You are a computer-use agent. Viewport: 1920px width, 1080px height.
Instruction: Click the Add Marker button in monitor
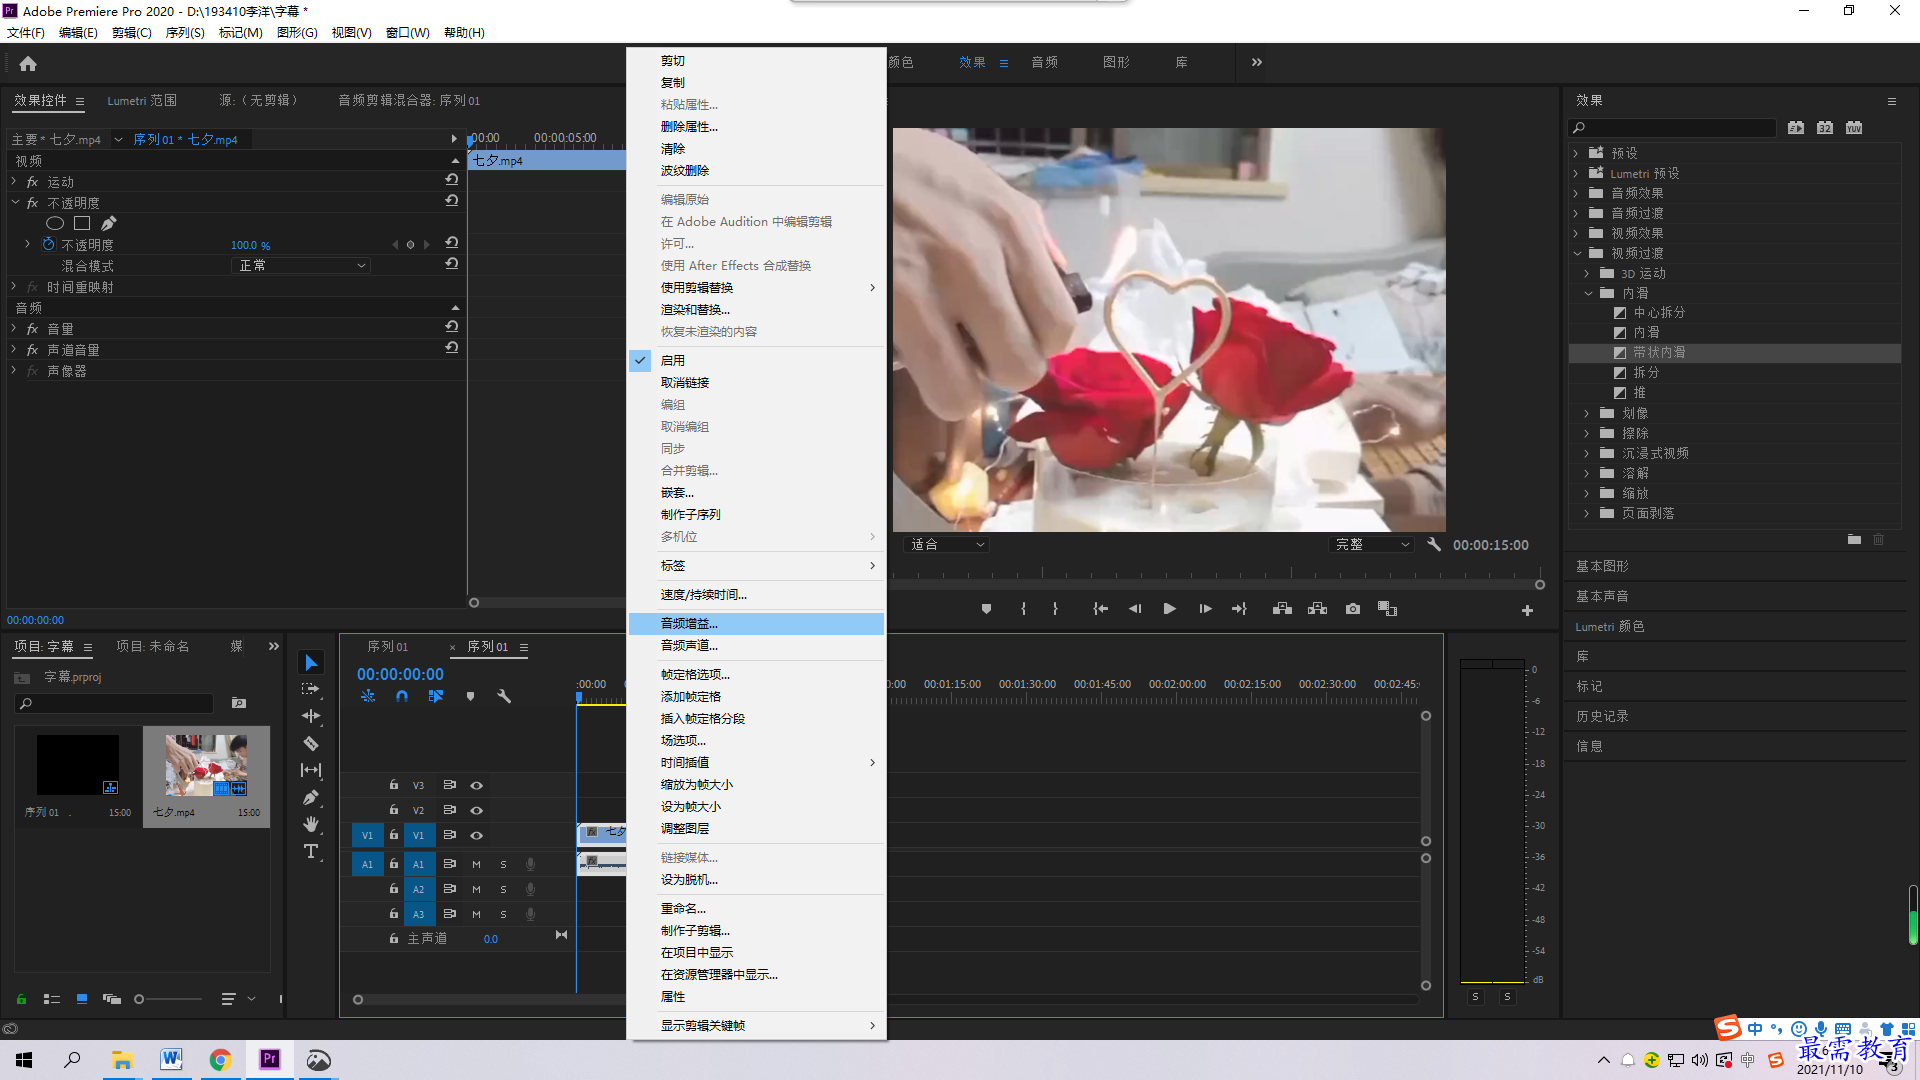click(986, 609)
